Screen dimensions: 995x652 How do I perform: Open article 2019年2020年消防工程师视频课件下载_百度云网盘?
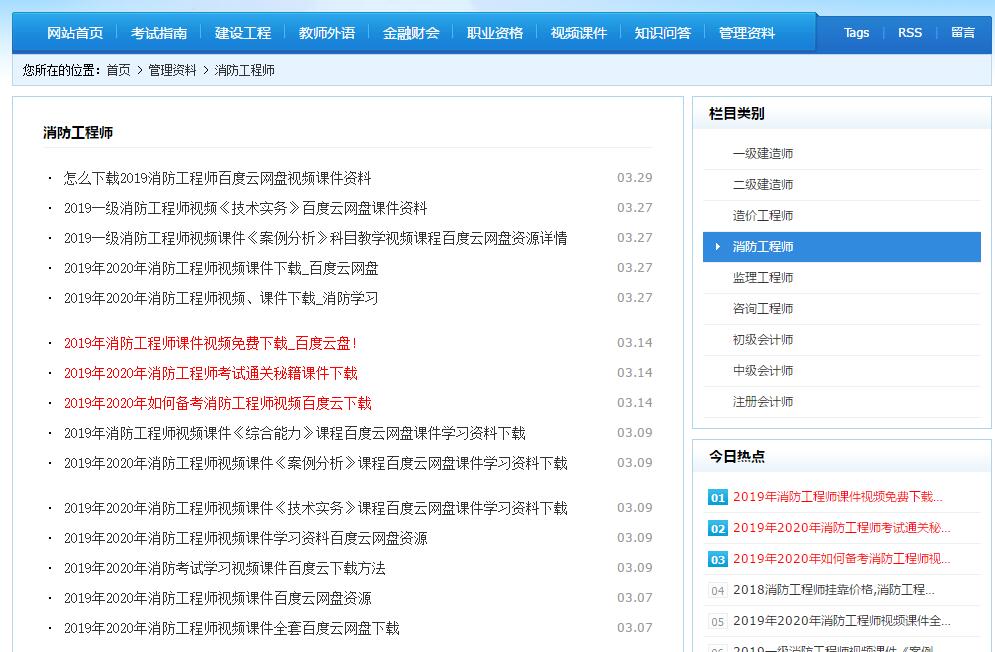221,269
